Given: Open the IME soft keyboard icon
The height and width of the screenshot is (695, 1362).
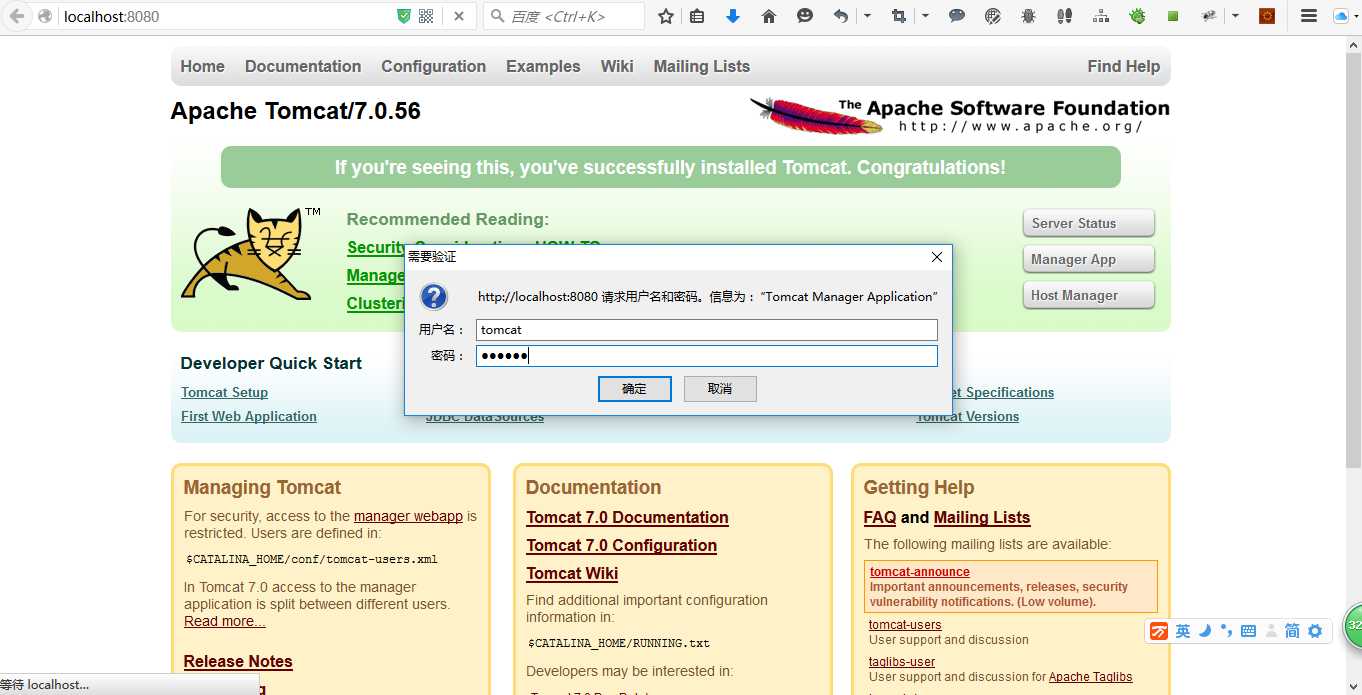Looking at the screenshot, I should click(1248, 631).
